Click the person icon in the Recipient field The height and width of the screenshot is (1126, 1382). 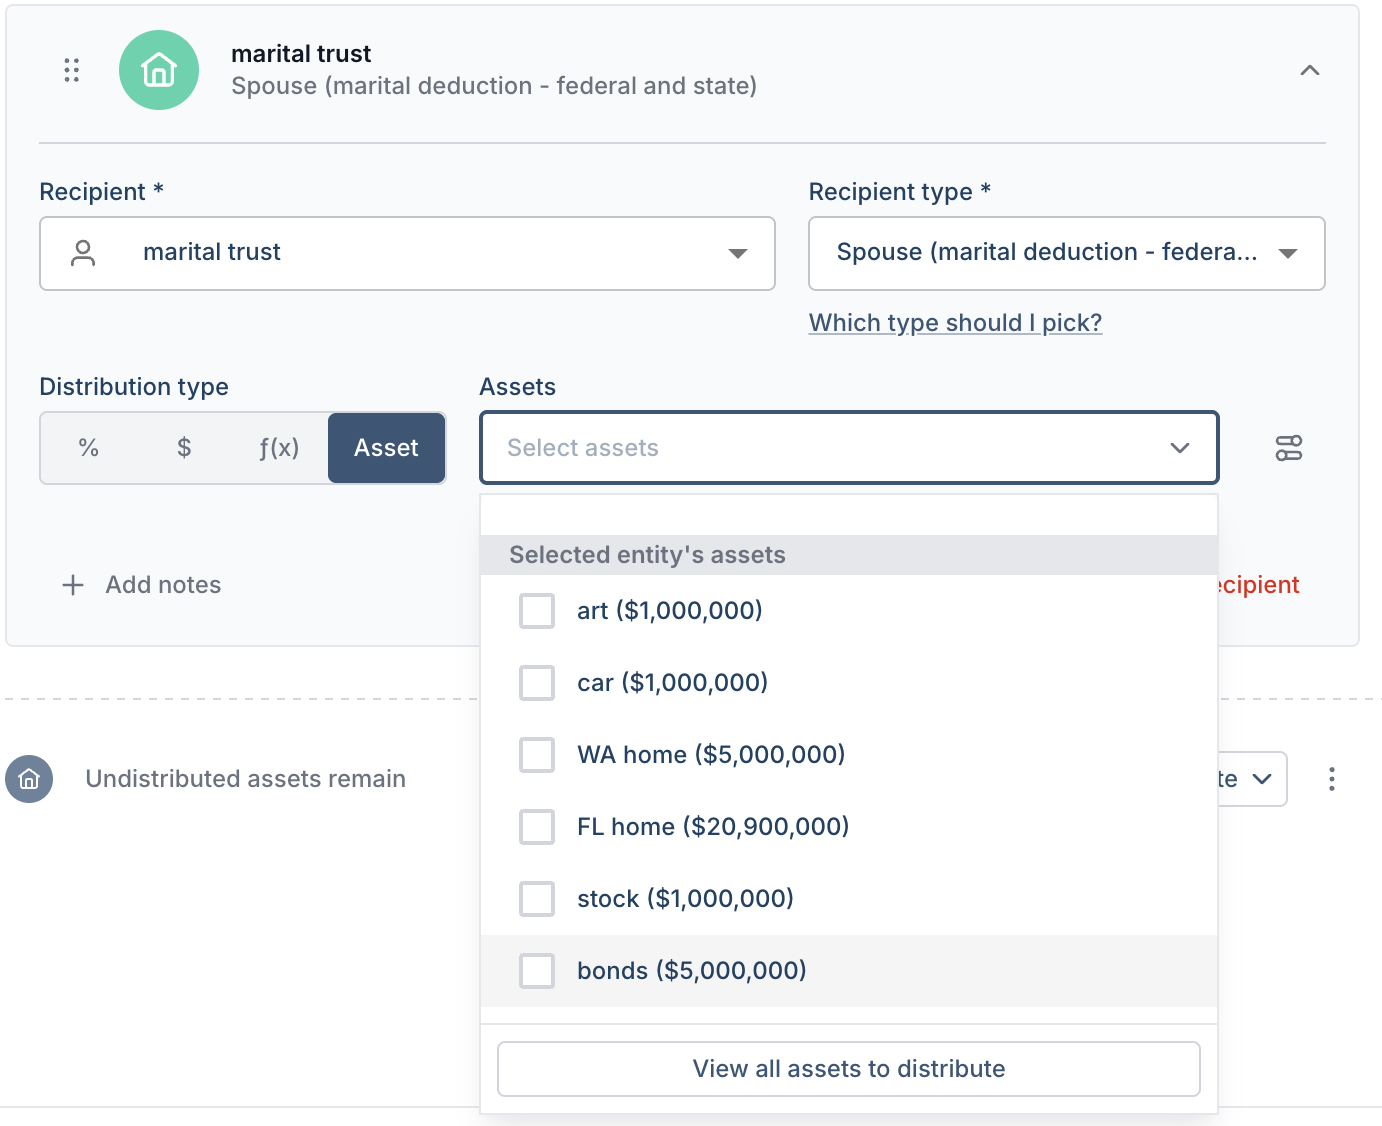pos(84,253)
